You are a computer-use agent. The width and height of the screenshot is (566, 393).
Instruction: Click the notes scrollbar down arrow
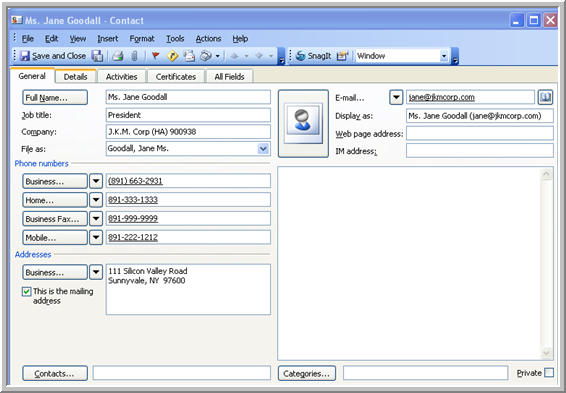546,353
